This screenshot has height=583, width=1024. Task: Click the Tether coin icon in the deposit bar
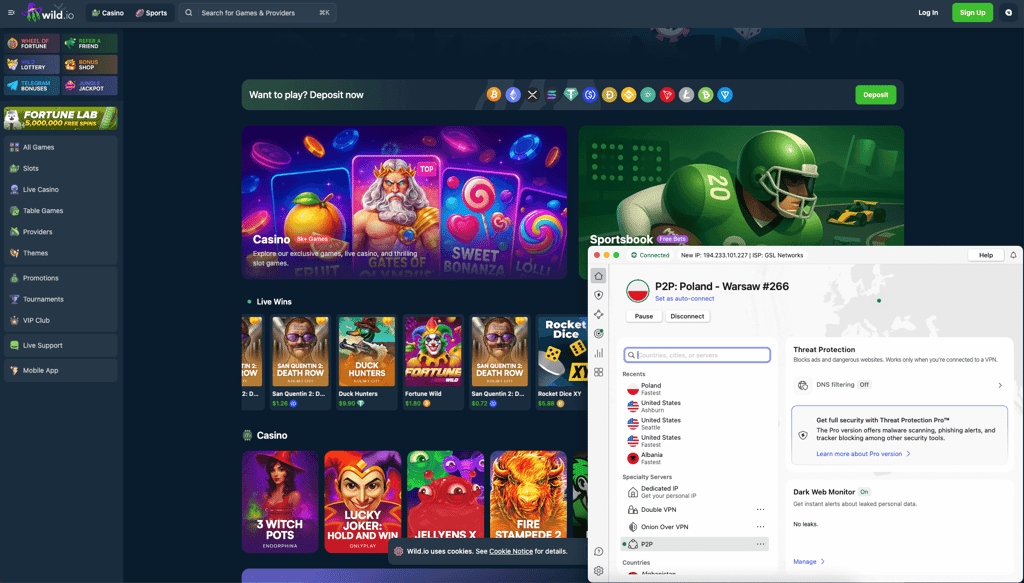pos(571,95)
